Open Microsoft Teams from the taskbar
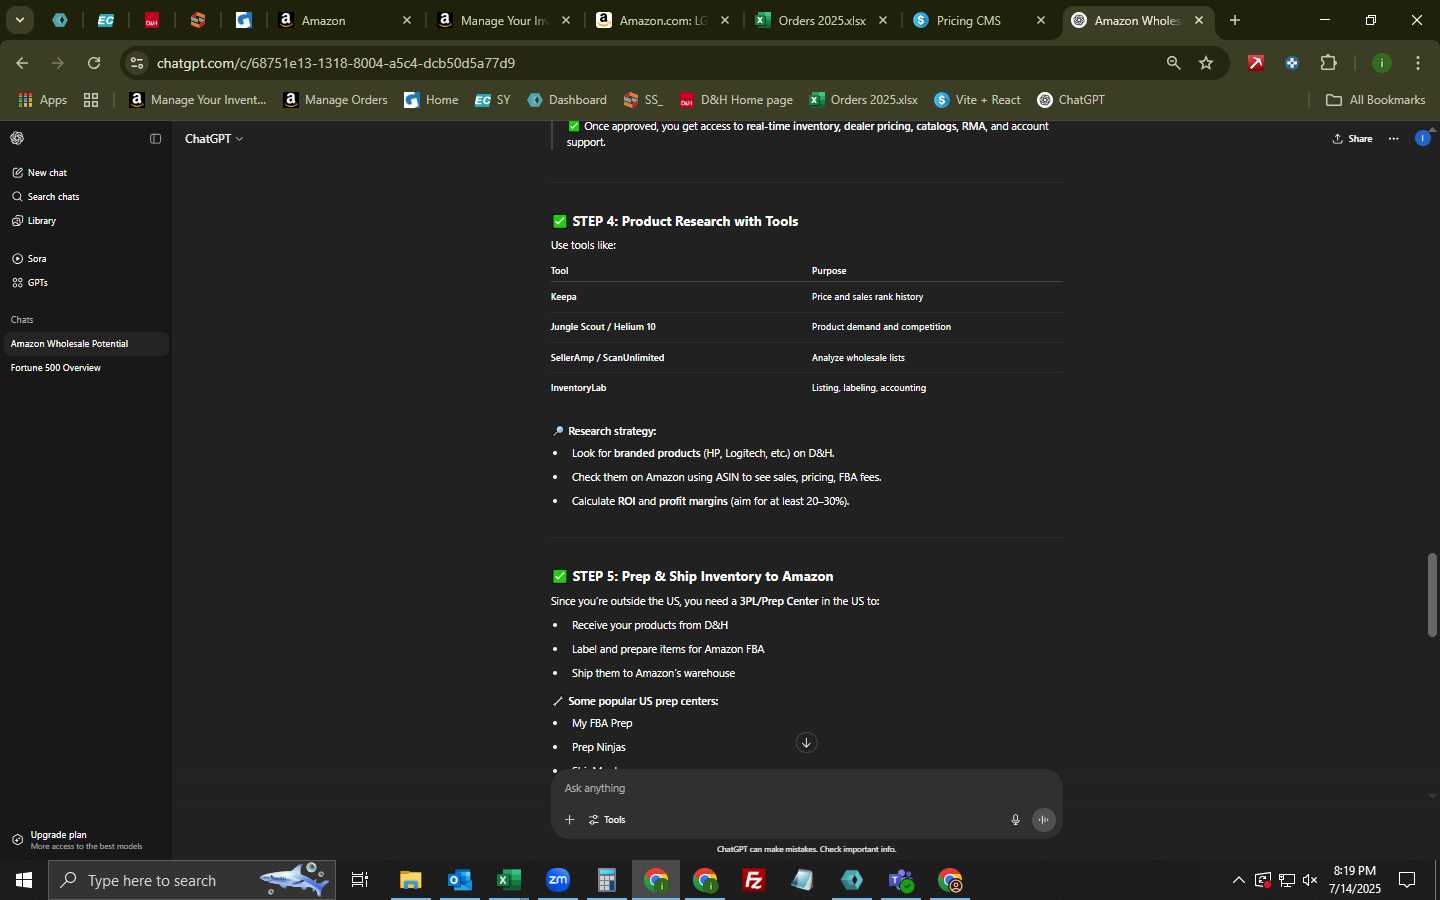This screenshot has height=900, width=1440. click(901, 880)
